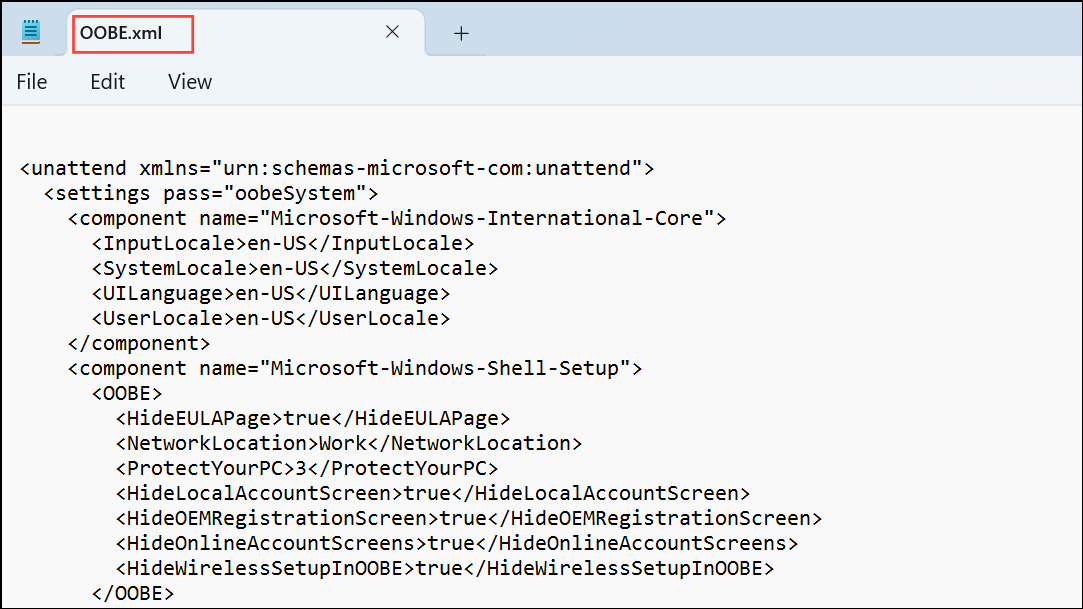This screenshot has height=609, width=1083.
Task: Click the Notepad icon in the title bar
Action: [30, 30]
